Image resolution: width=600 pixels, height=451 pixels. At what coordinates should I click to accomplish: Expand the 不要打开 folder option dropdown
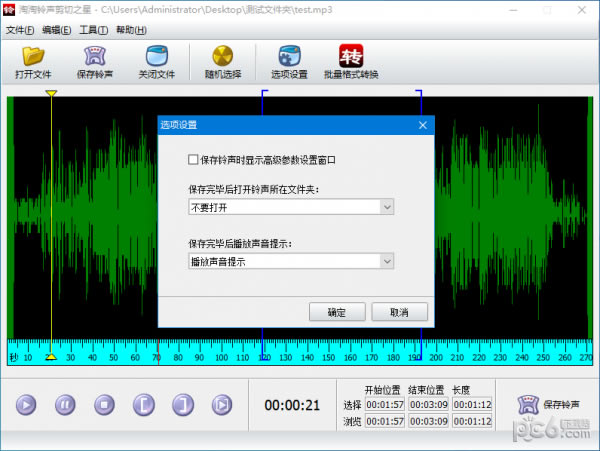click(x=387, y=207)
